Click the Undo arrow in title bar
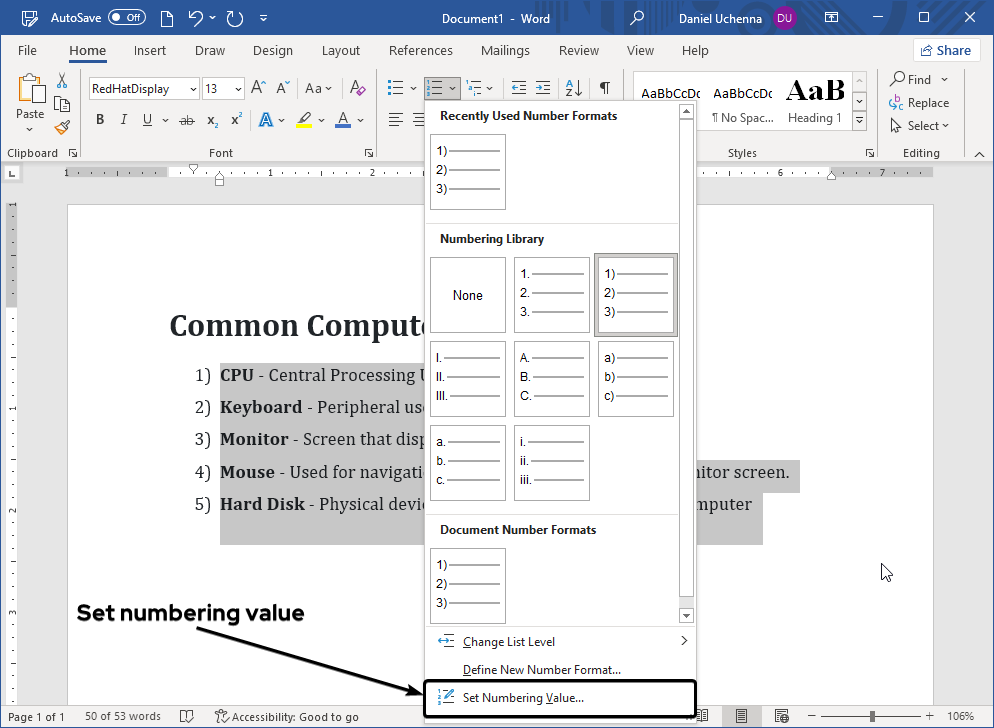Viewport: 994px width, 728px height. point(196,18)
